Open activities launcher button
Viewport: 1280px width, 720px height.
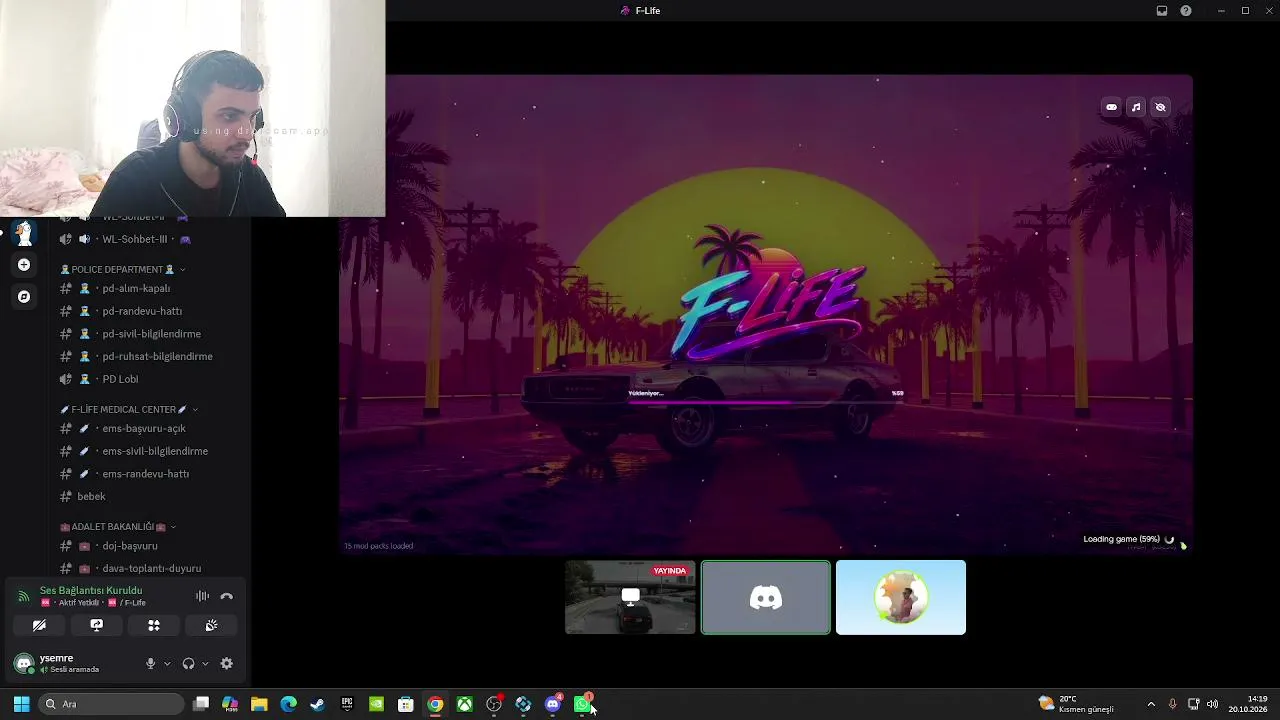(154, 625)
